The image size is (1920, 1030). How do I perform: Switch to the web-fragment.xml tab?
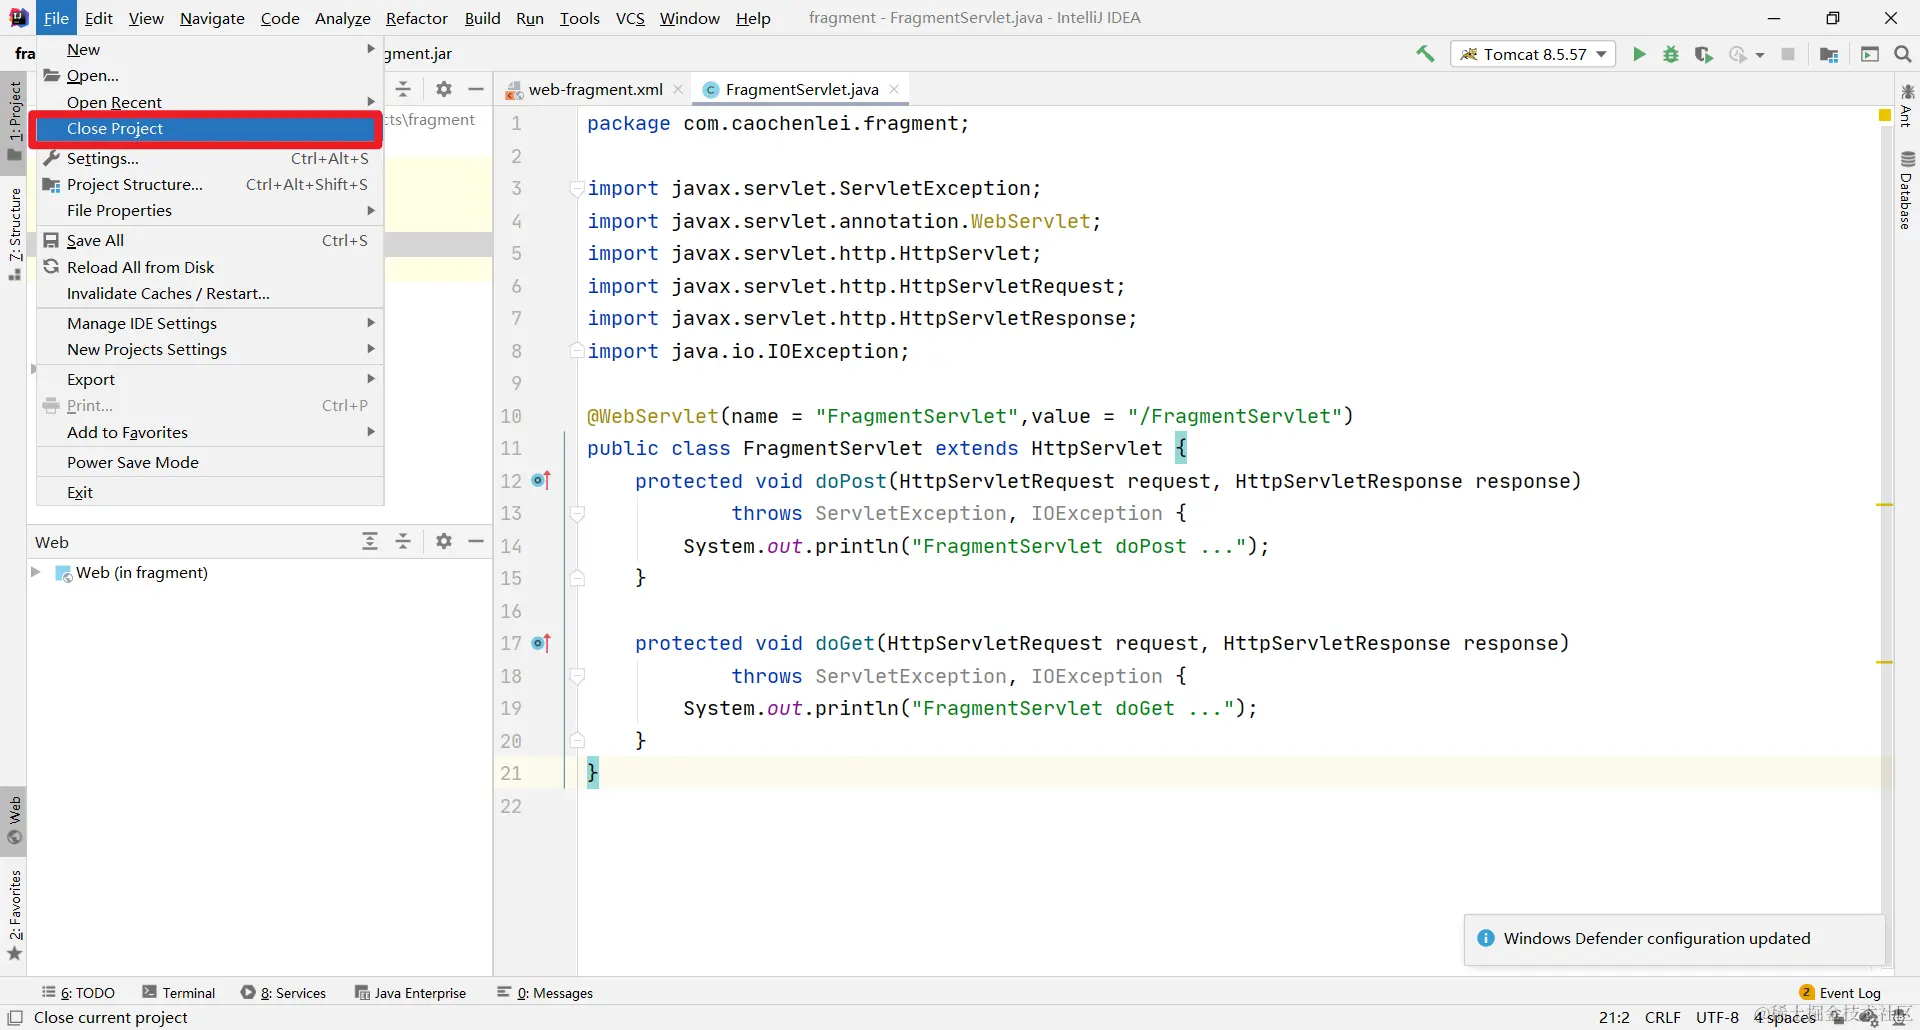[595, 89]
